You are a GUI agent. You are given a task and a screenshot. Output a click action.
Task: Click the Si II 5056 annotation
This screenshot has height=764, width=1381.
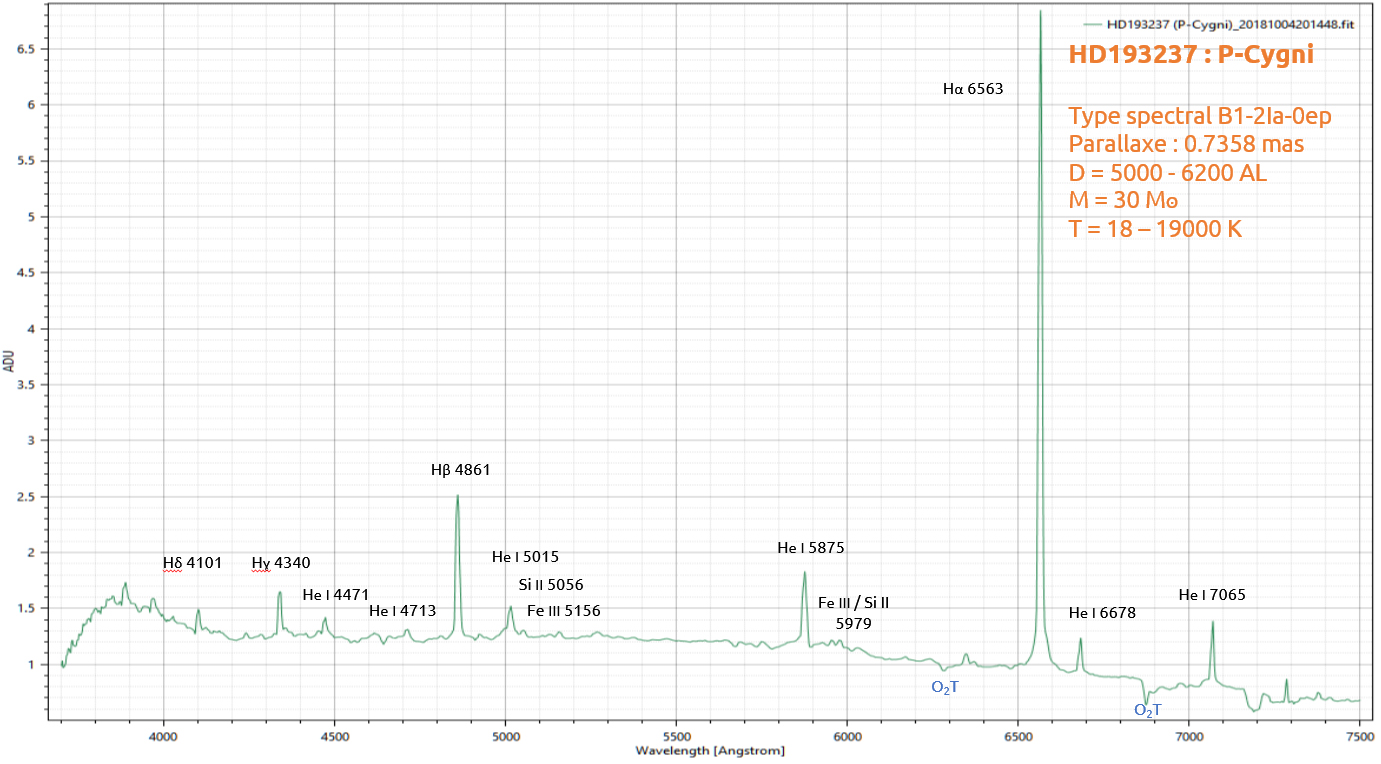(551, 585)
